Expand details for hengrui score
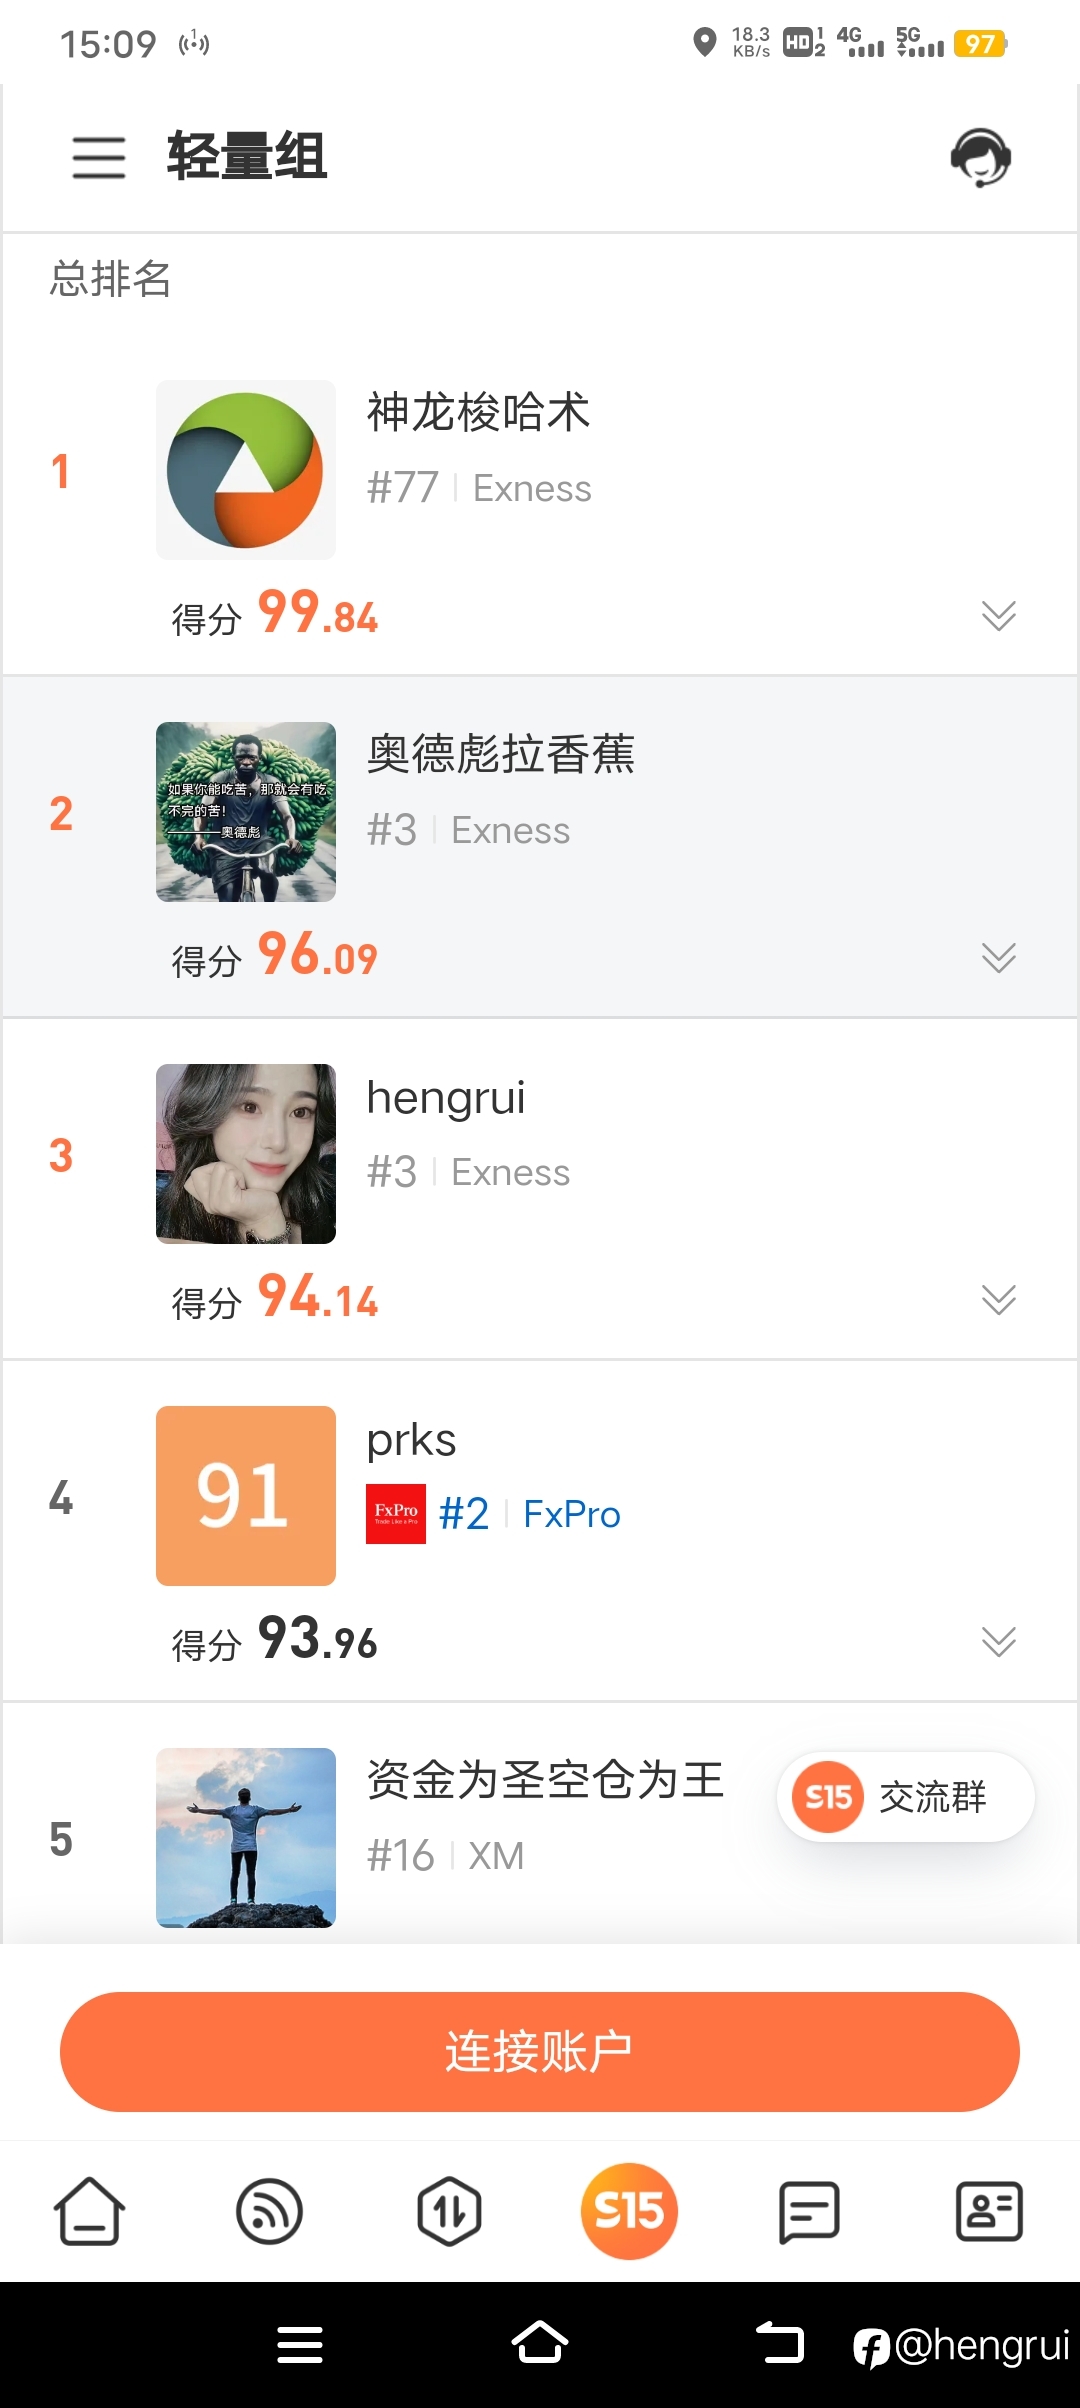 (998, 1300)
